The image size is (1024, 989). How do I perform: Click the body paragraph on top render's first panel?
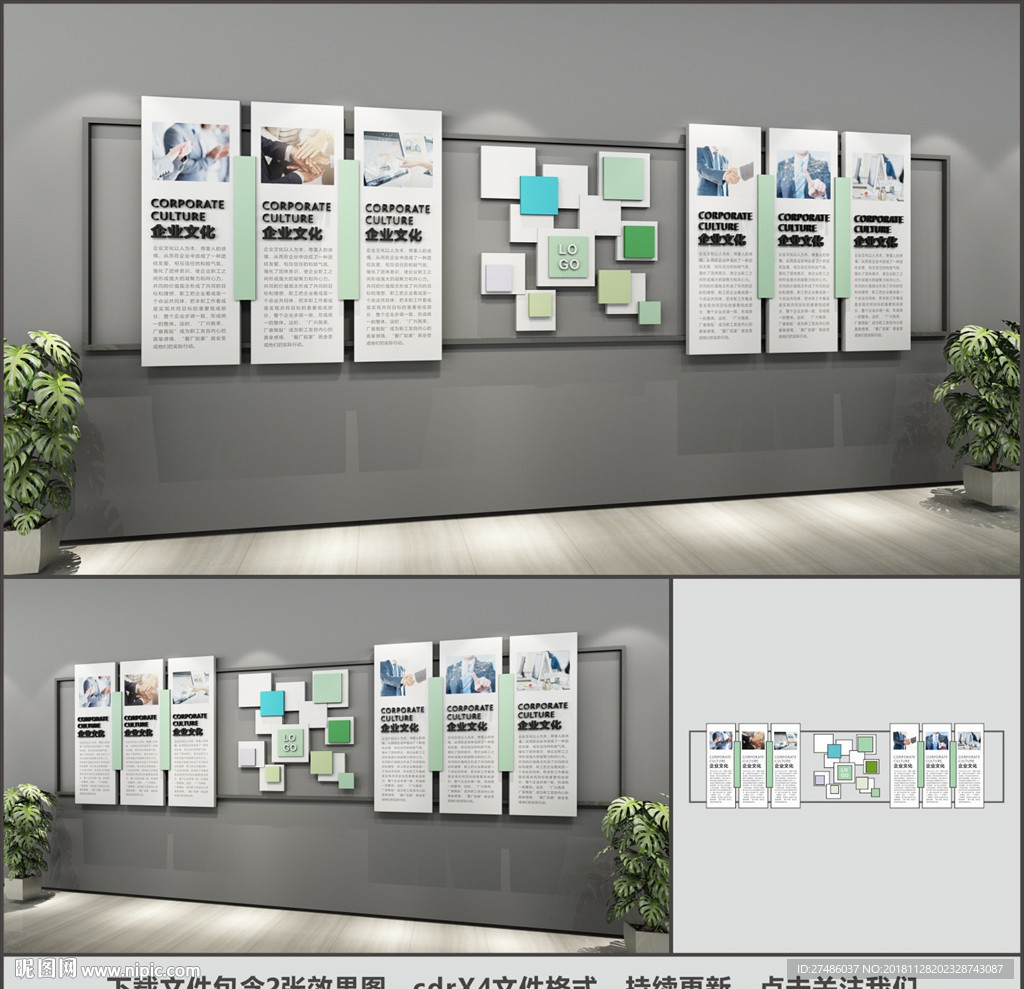(189, 297)
